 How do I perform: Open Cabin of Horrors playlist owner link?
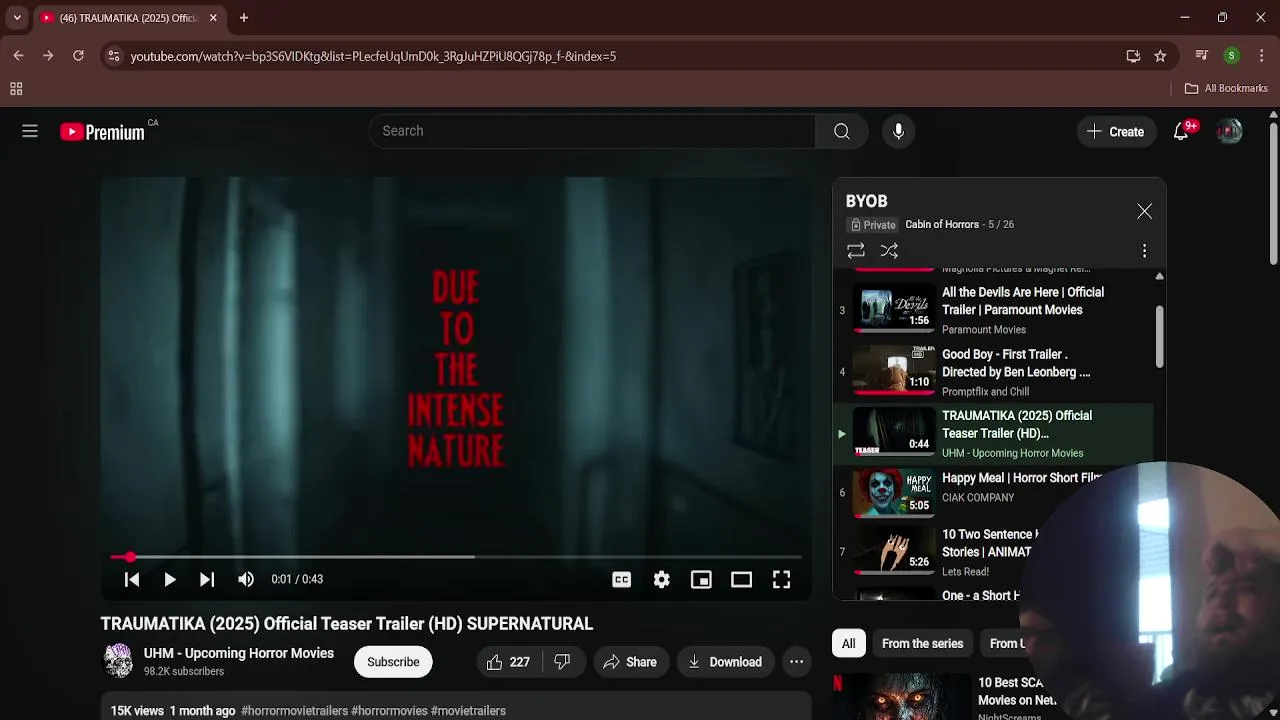coord(942,224)
